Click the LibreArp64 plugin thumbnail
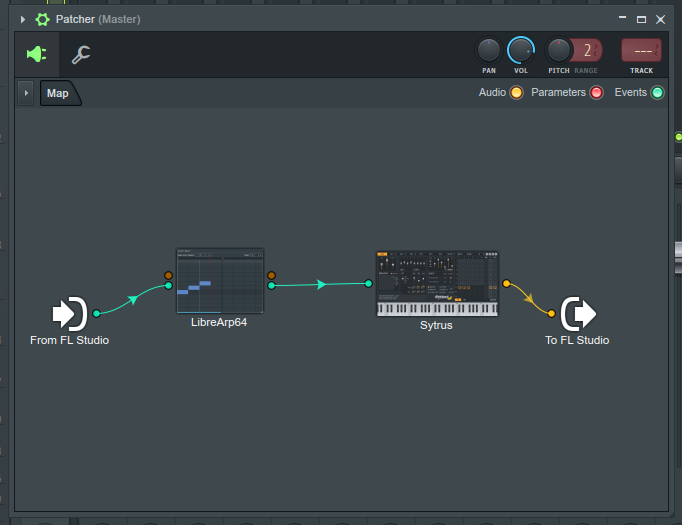Viewport: 682px width, 525px height. [x=220, y=281]
